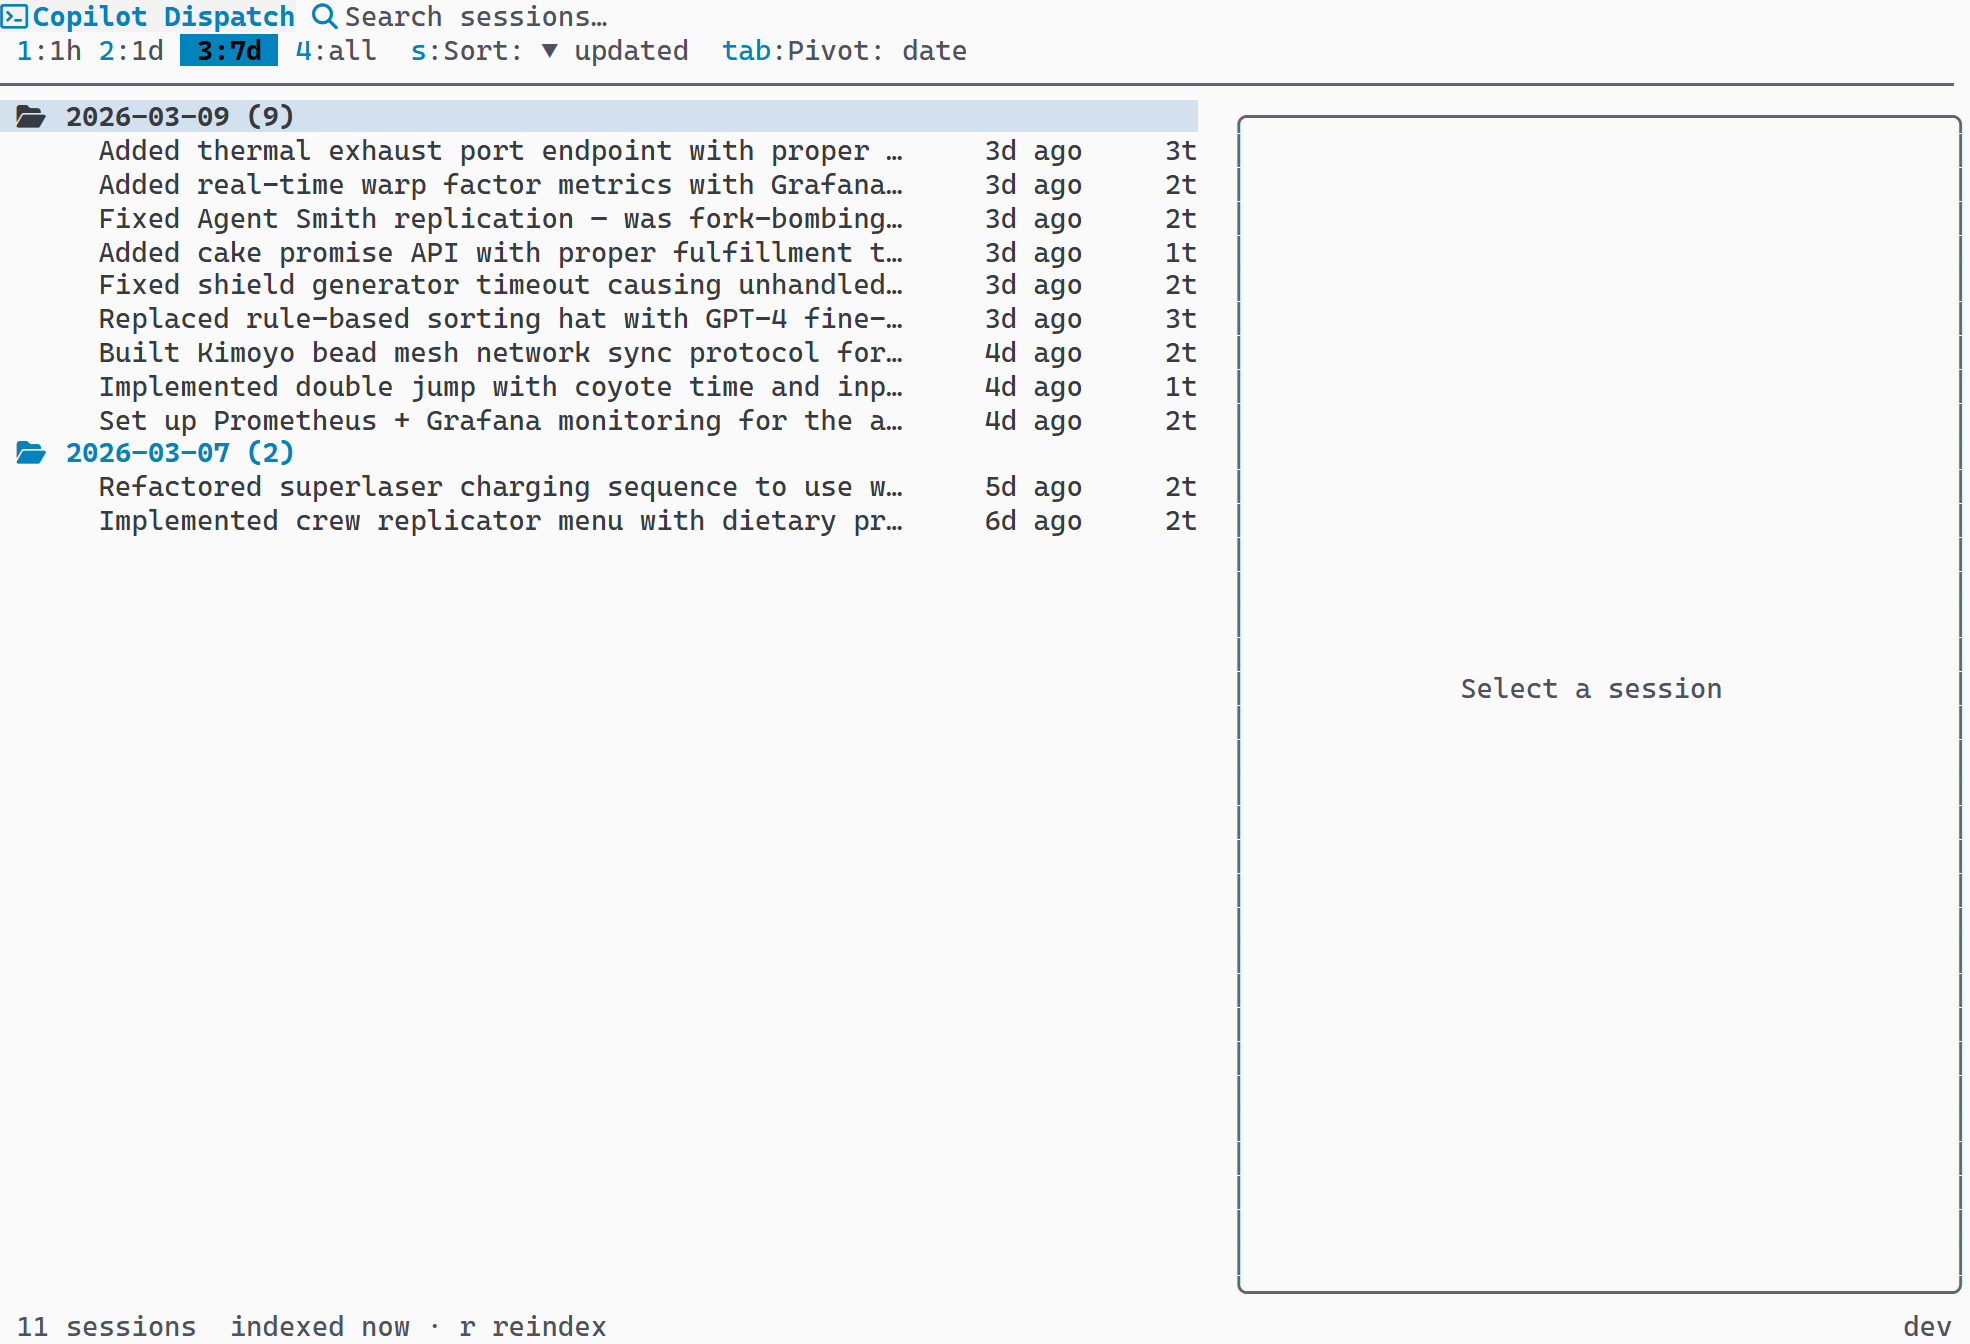Open the thermal exhaust port session
Viewport: 1970px width, 1344px height.
pyautogui.click(x=500, y=151)
